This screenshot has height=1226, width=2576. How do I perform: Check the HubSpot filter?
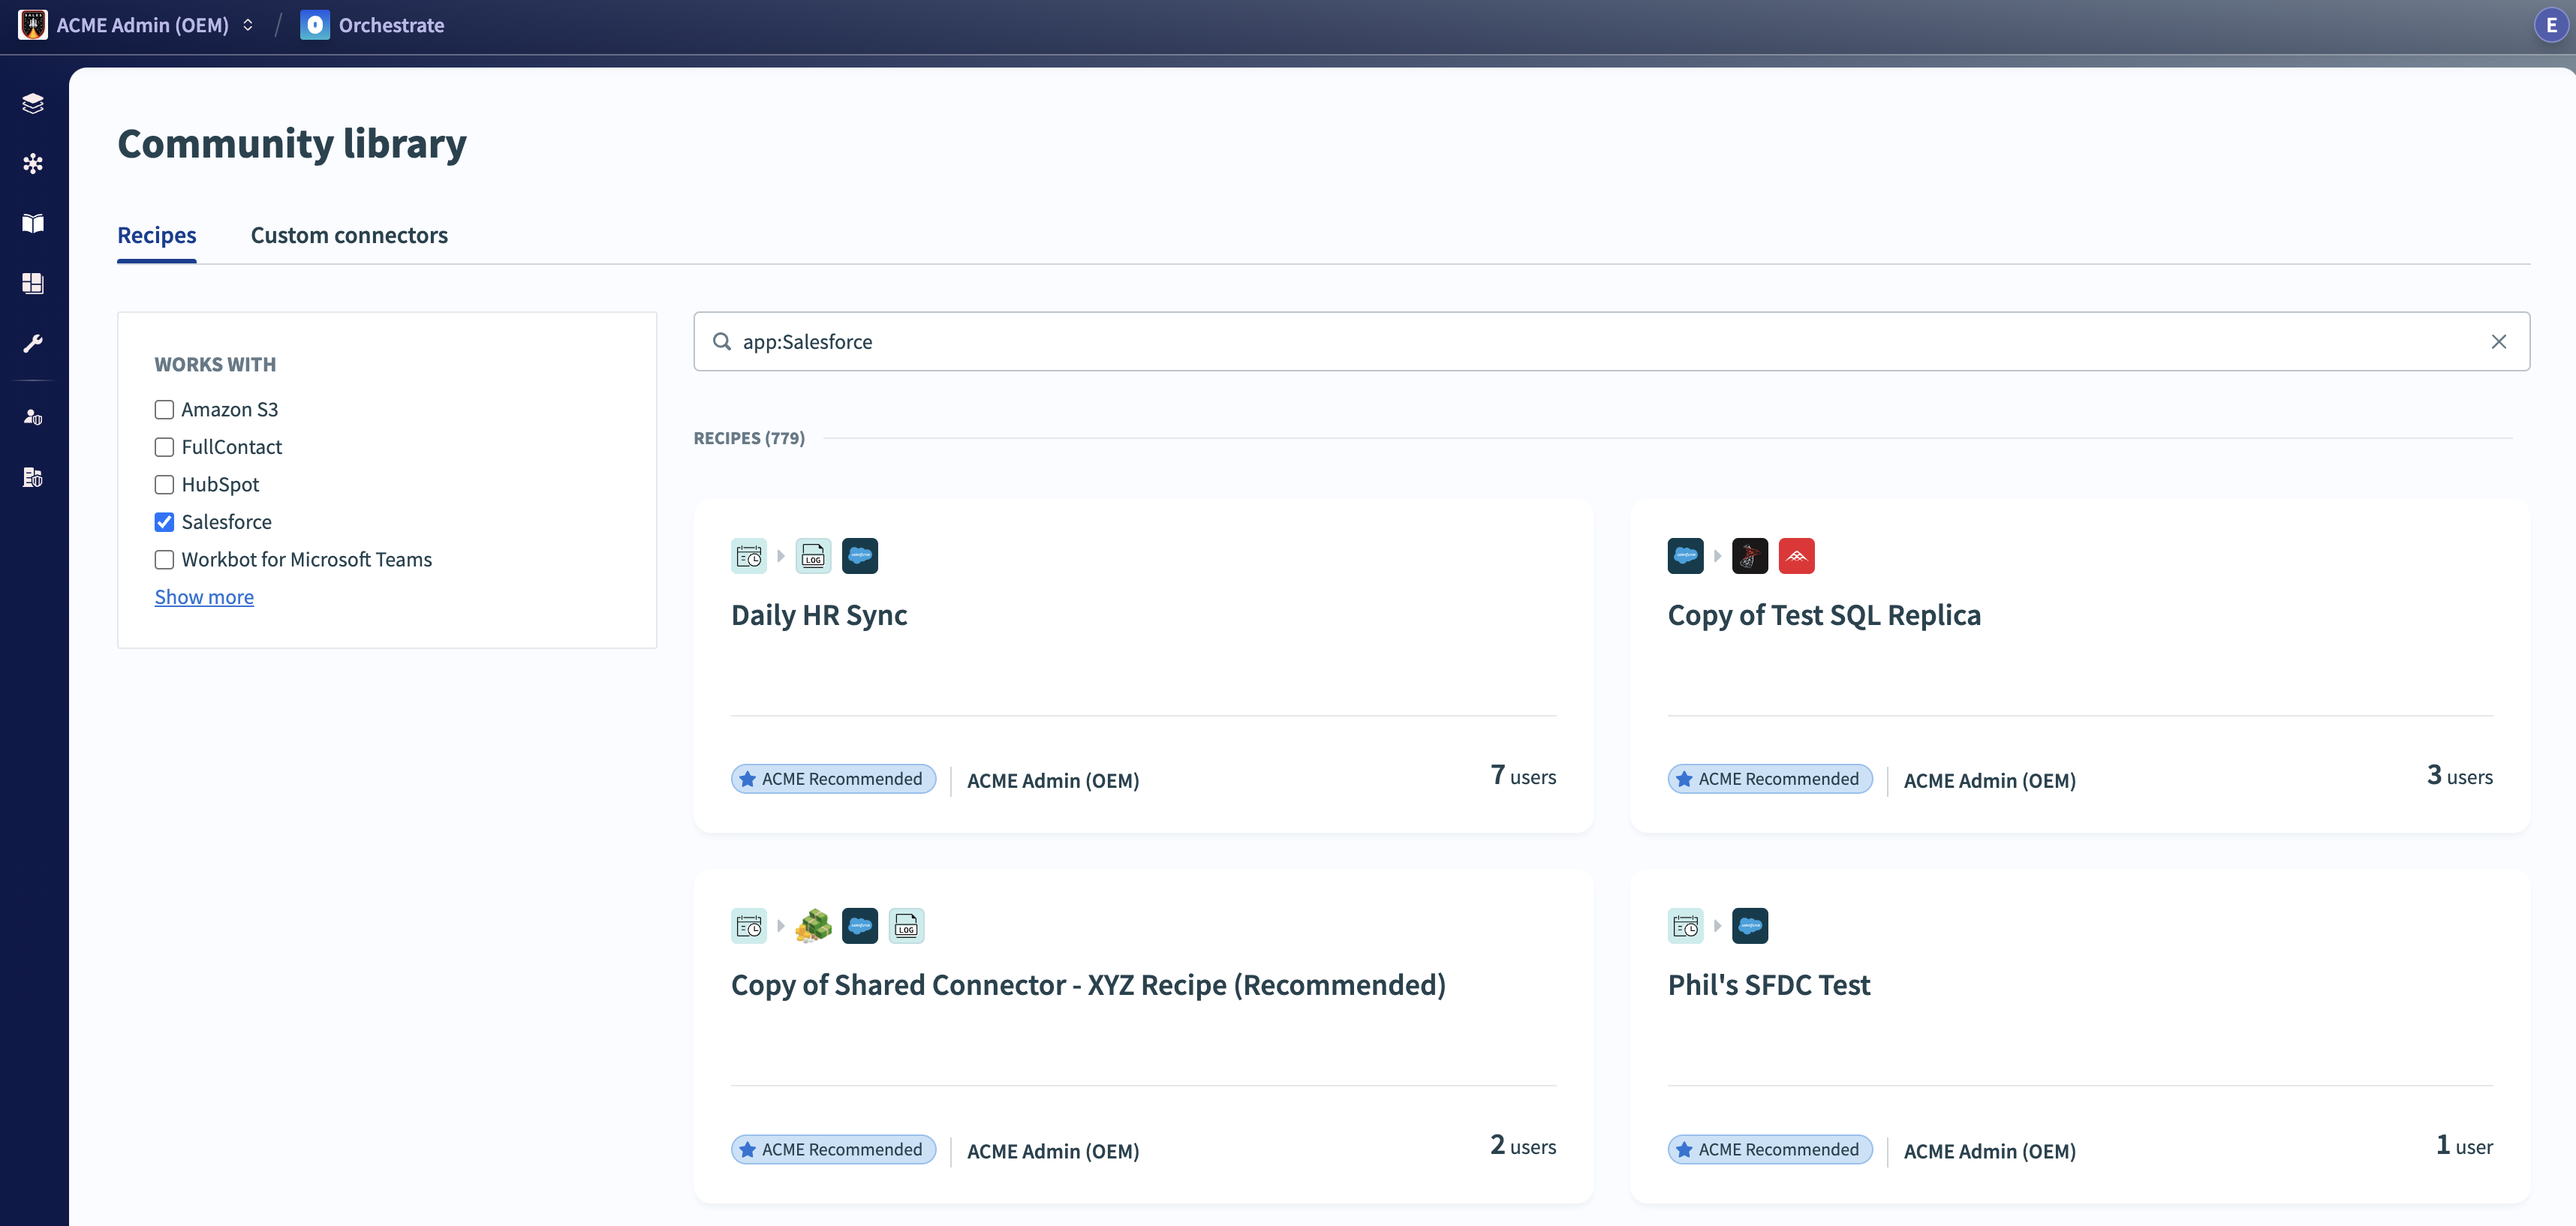pos(164,484)
